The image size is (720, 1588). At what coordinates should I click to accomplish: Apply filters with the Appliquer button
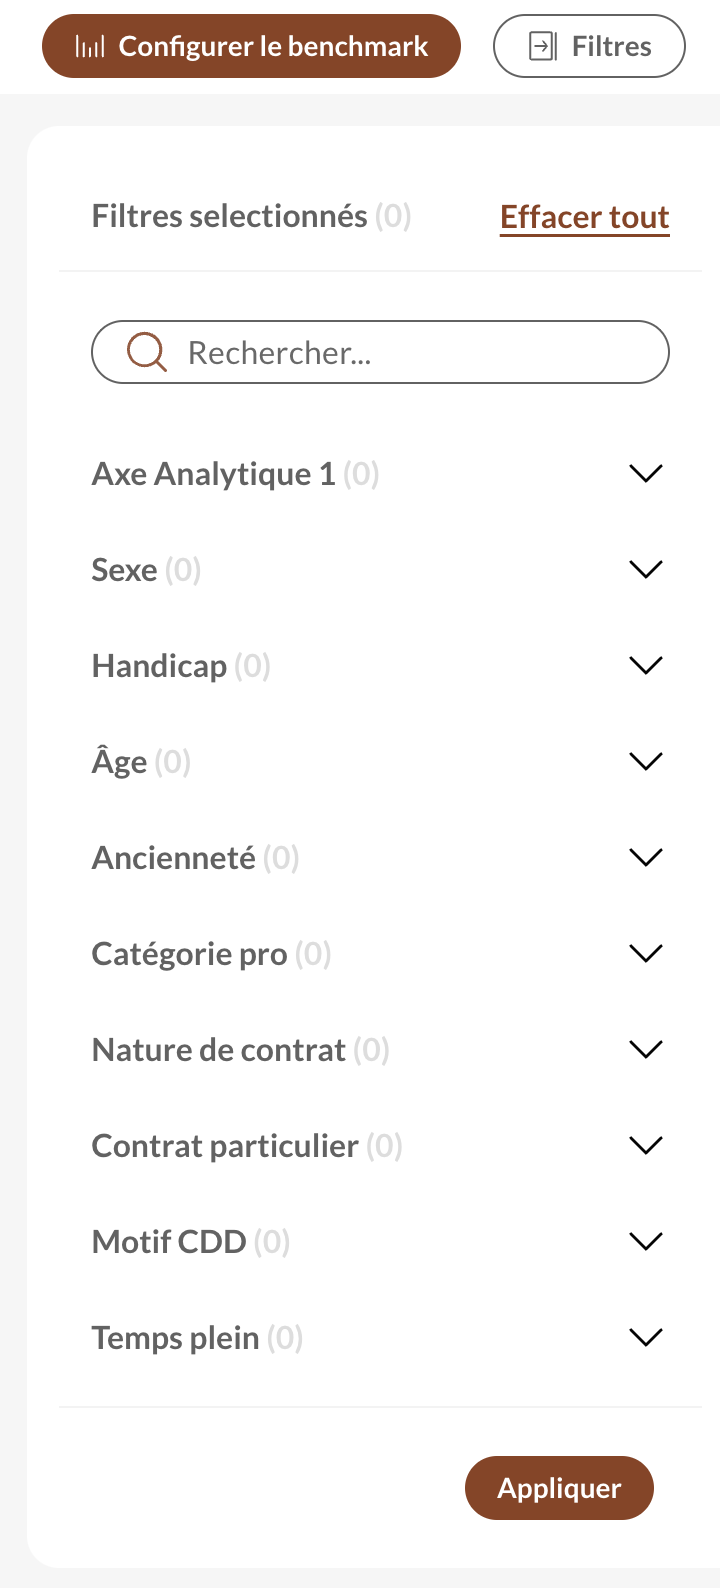click(x=559, y=1488)
